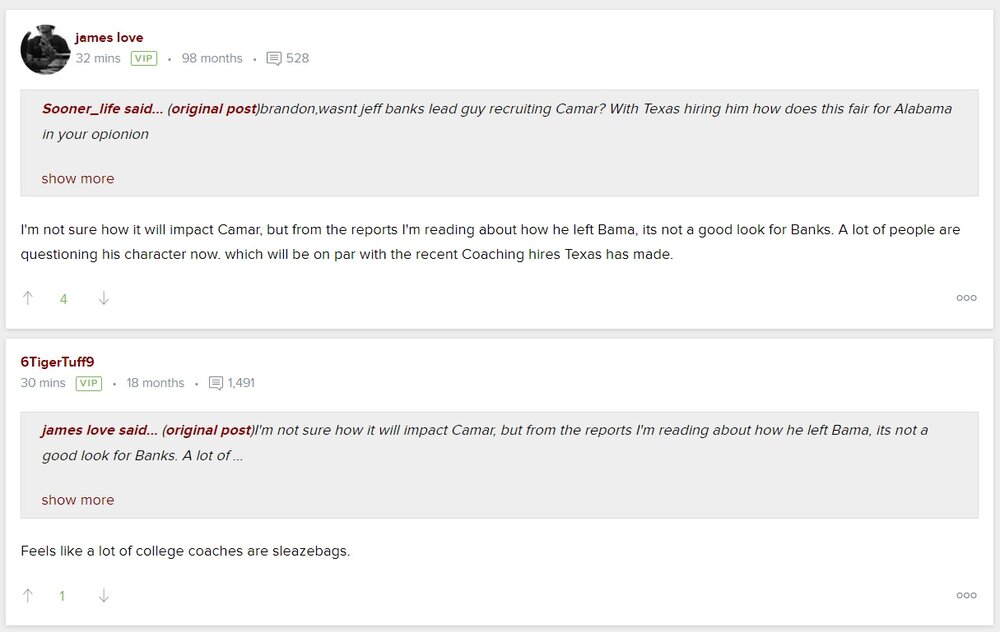Open 6TigerTuff9's profile from username

(x=57, y=362)
